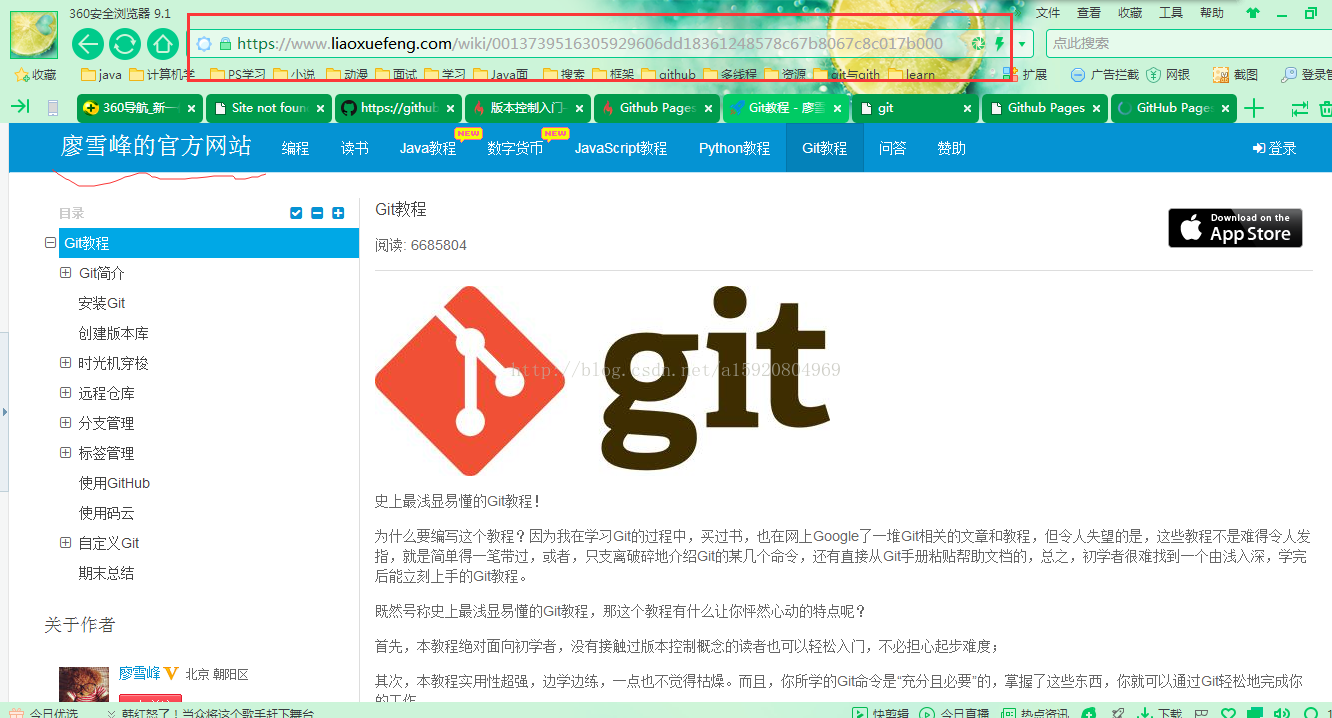1332x718 pixels.
Task: Click the address bar URL
Action: tap(589, 44)
